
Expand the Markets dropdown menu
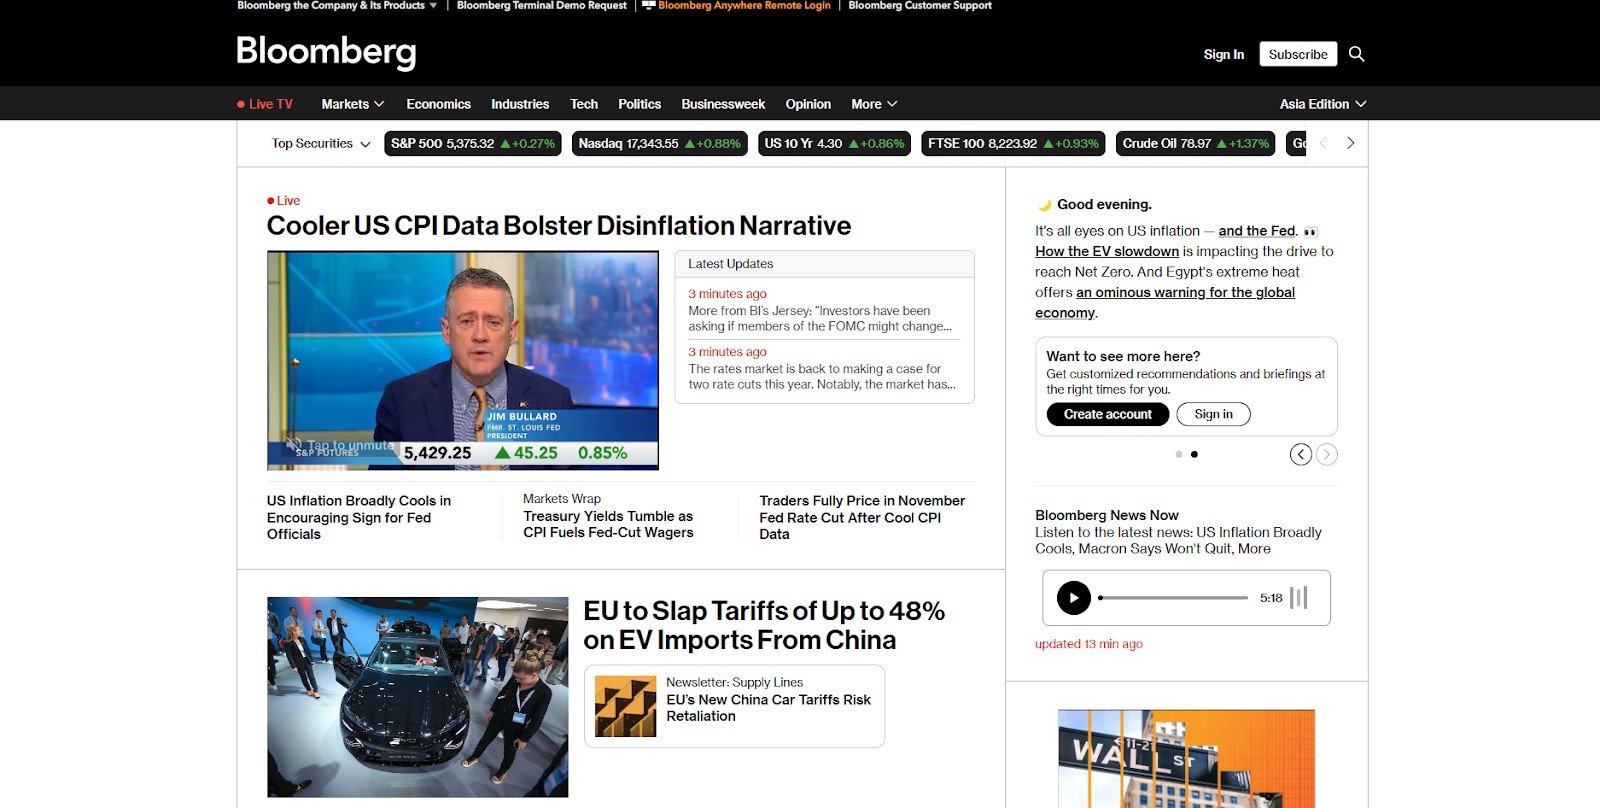tap(353, 104)
